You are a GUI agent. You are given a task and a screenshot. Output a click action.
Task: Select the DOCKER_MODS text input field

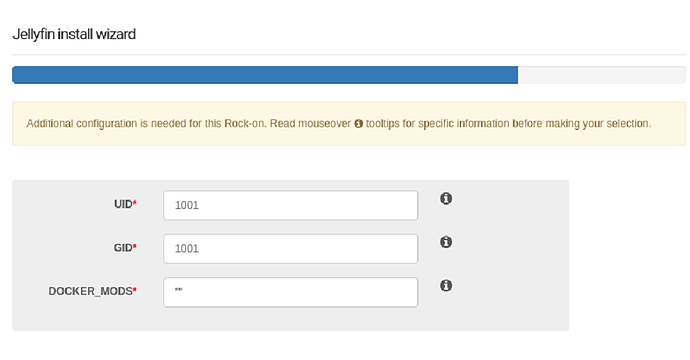(x=290, y=292)
